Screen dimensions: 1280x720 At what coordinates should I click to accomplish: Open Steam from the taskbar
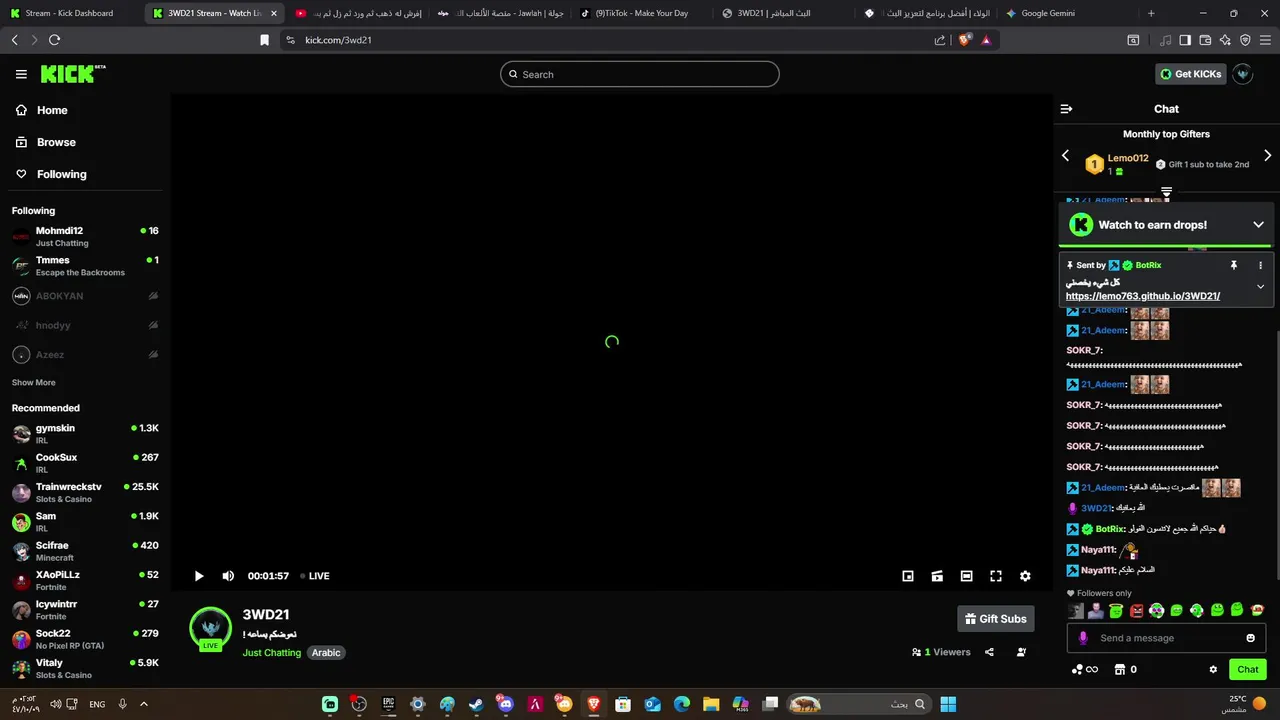click(476, 704)
